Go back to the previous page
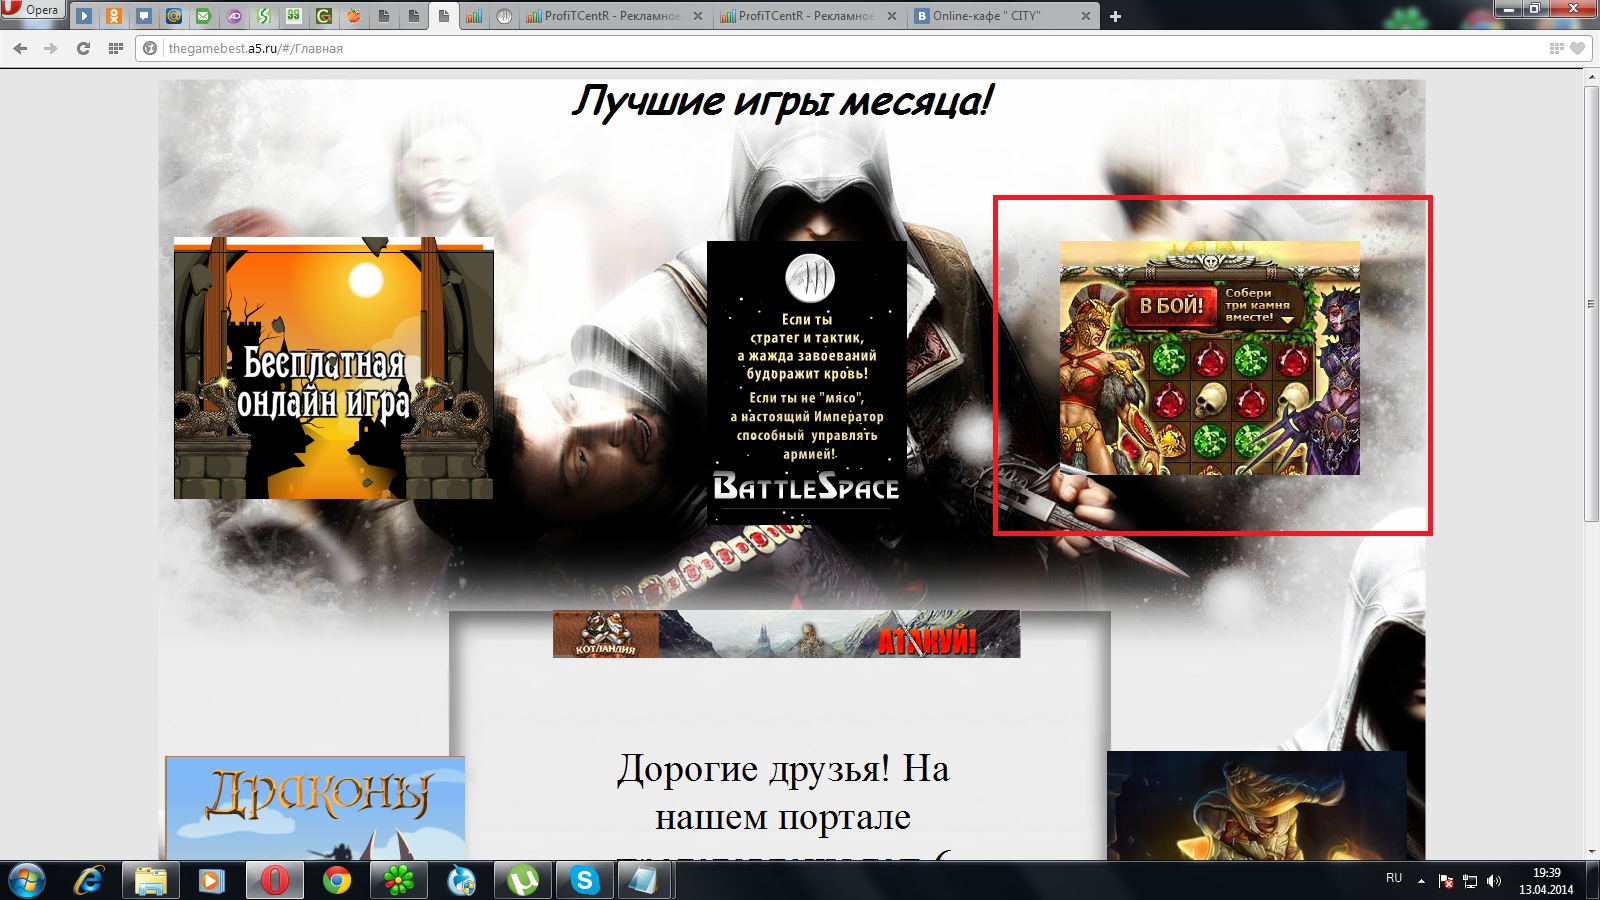Viewport: 1600px width, 900px height. click(x=20, y=48)
